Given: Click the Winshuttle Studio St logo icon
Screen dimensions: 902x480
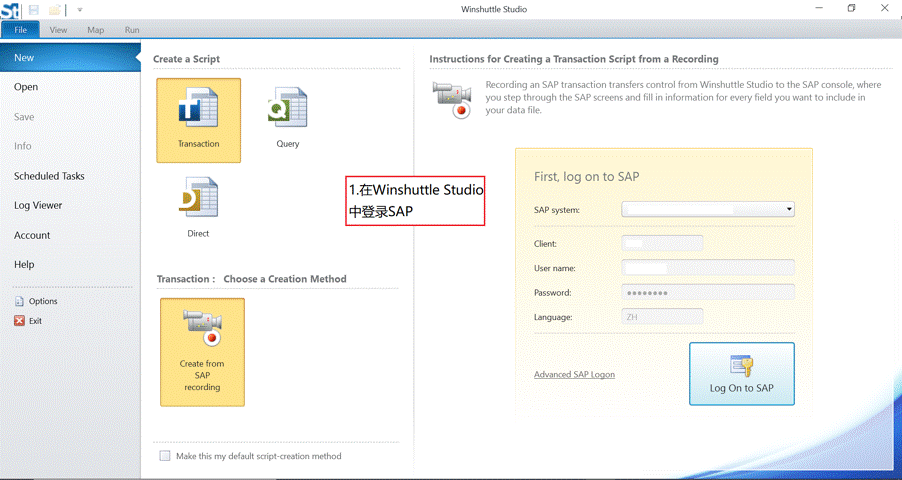Looking at the screenshot, I should (x=10, y=10).
